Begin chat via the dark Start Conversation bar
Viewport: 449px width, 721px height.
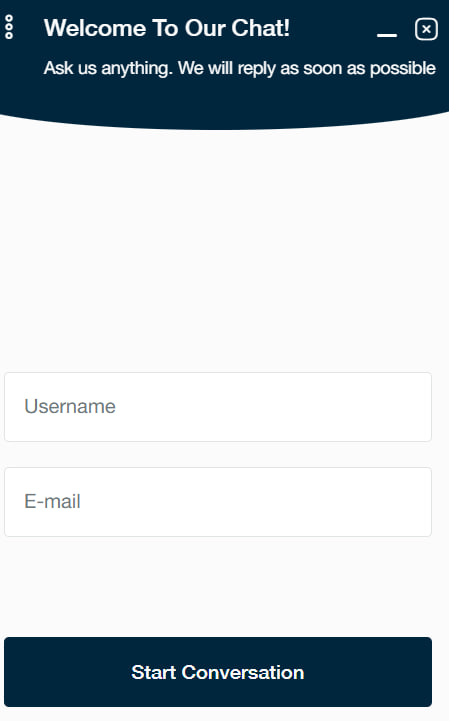[218, 672]
